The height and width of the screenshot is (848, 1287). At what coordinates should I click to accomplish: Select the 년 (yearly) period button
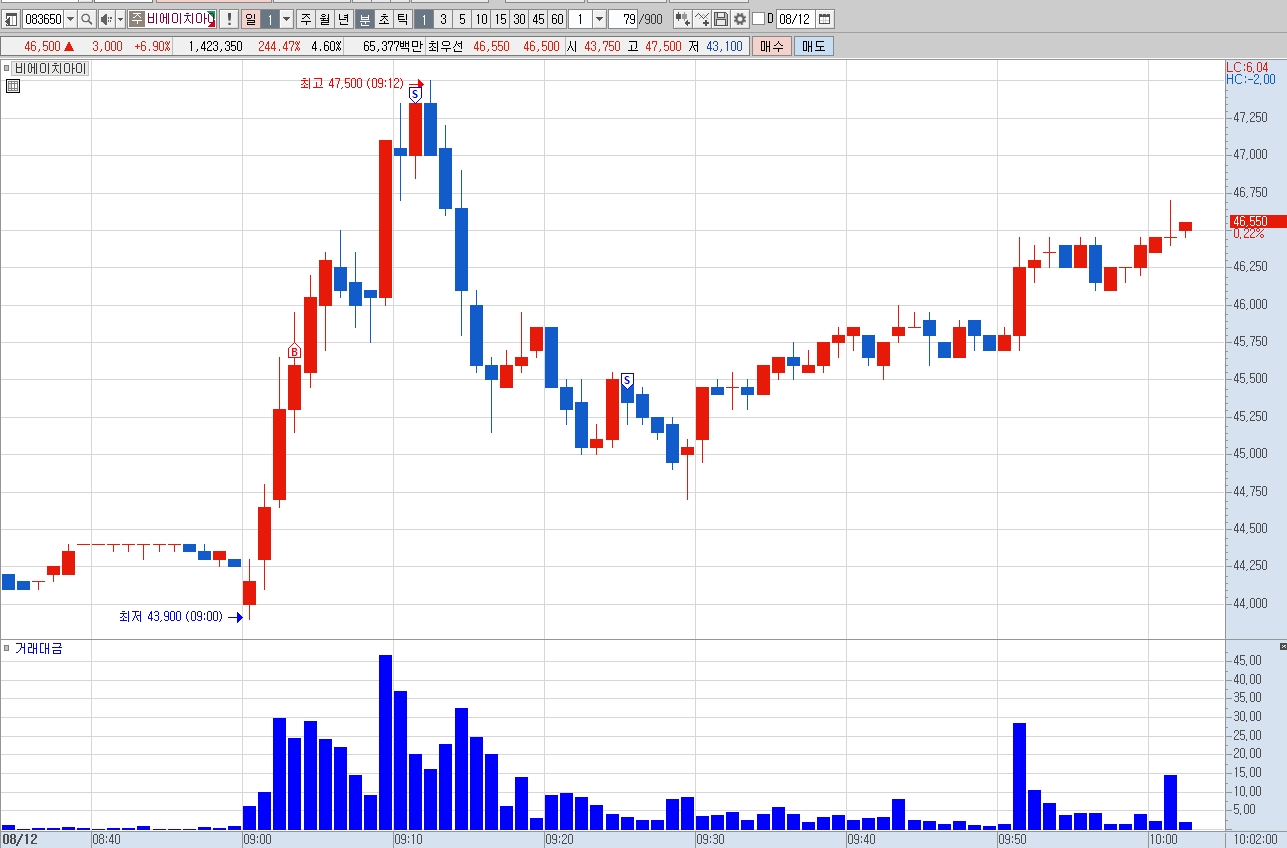point(344,19)
